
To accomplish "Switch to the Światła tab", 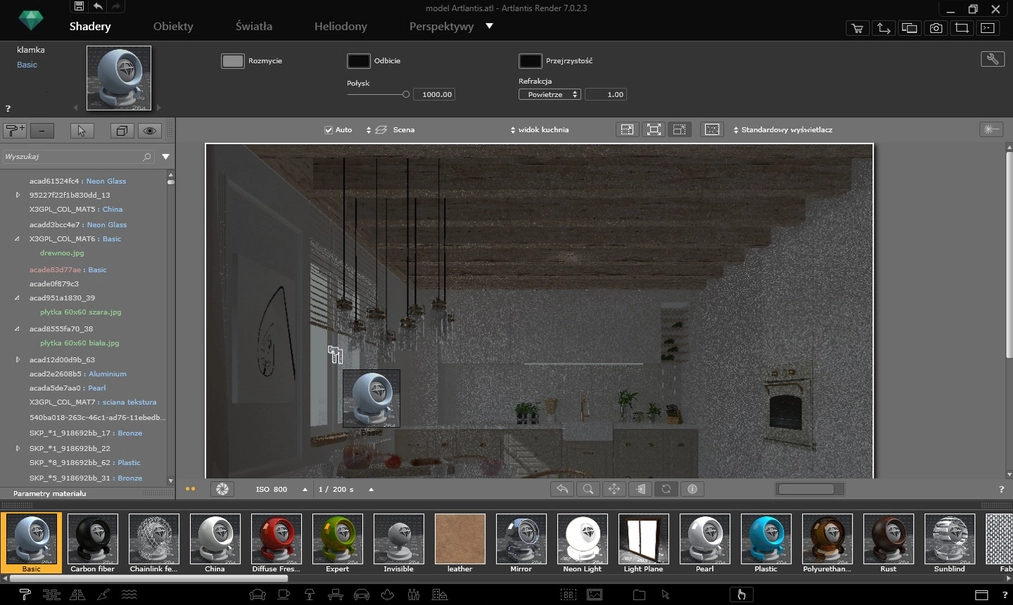I will coord(253,27).
